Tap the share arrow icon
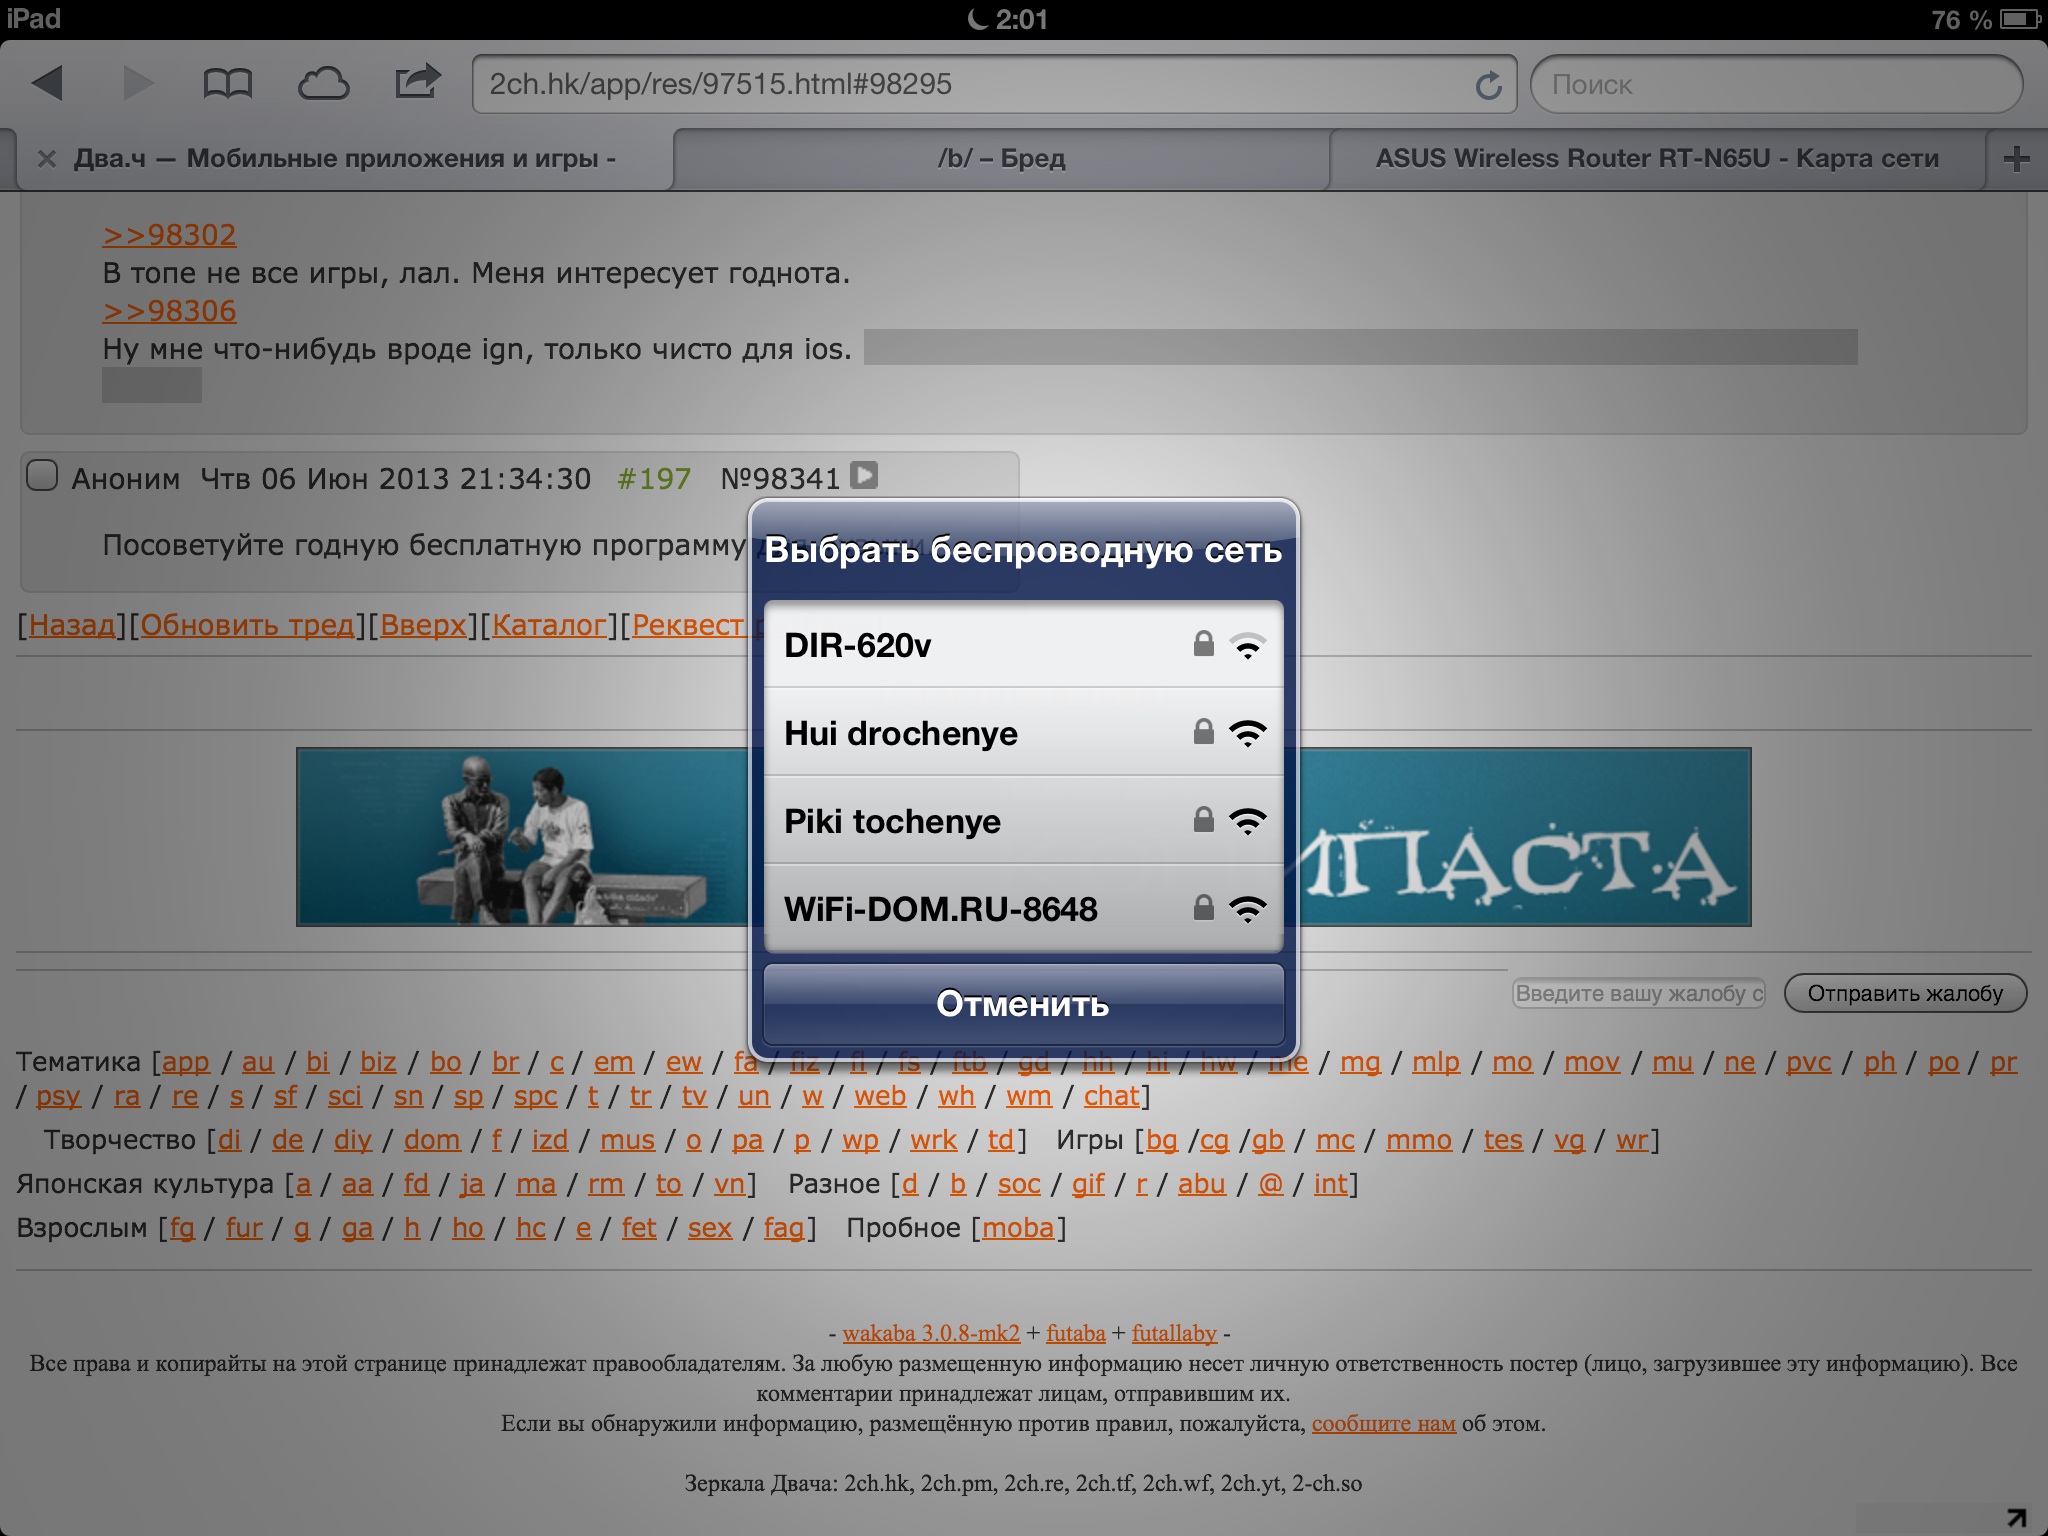Viewport: 2048px width, 1536px height. coord(417,81)
